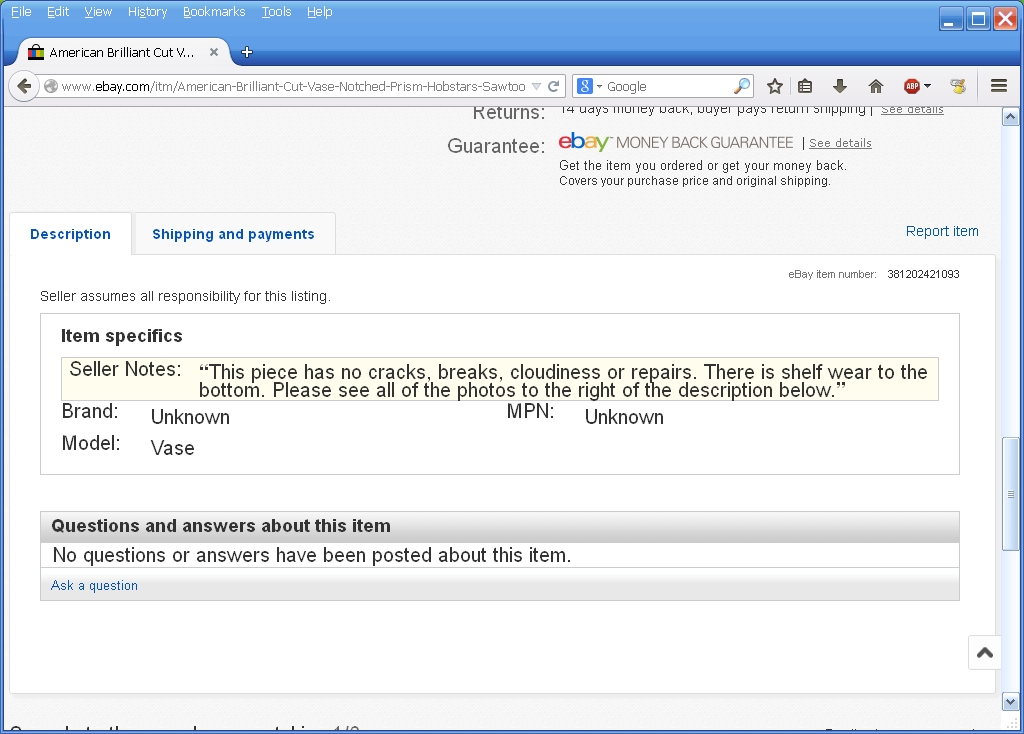Image resolution: width=1024 pixels, height=734 pixels.
Task: Expand the Adblock Plus dropdown arrow
Action: click(x=928, y=86)
